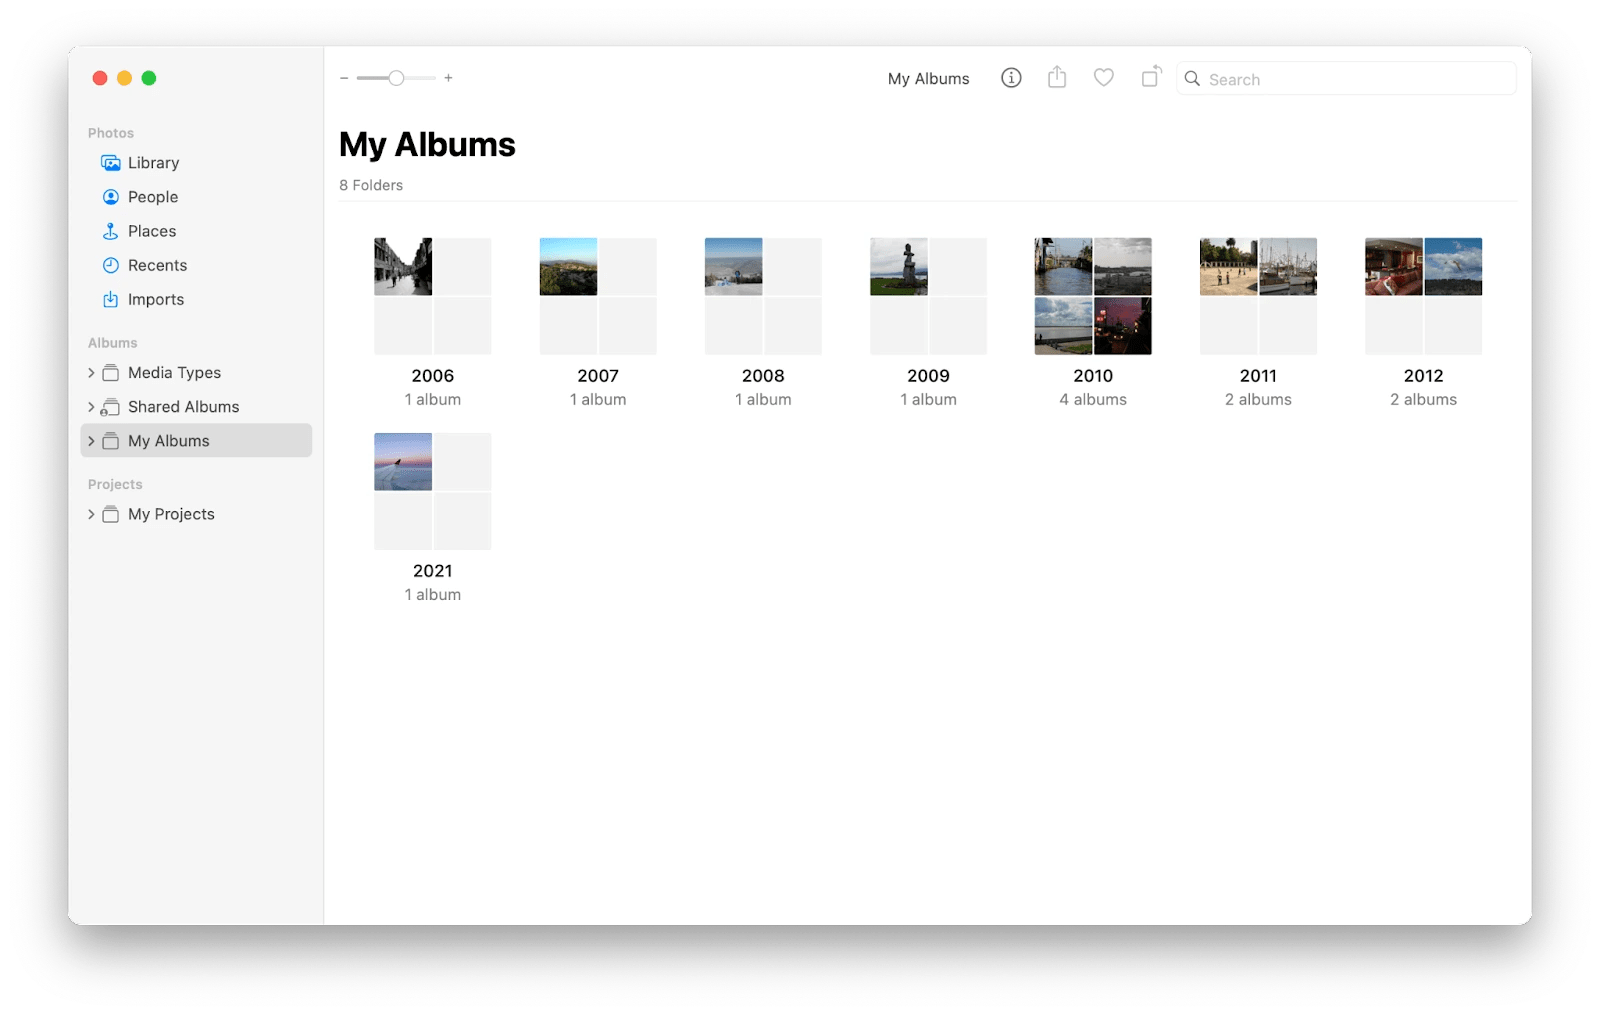Click the Media Types folder icon
The width and height of the screenshot is (1600, 1015).
tap(111, 373)
